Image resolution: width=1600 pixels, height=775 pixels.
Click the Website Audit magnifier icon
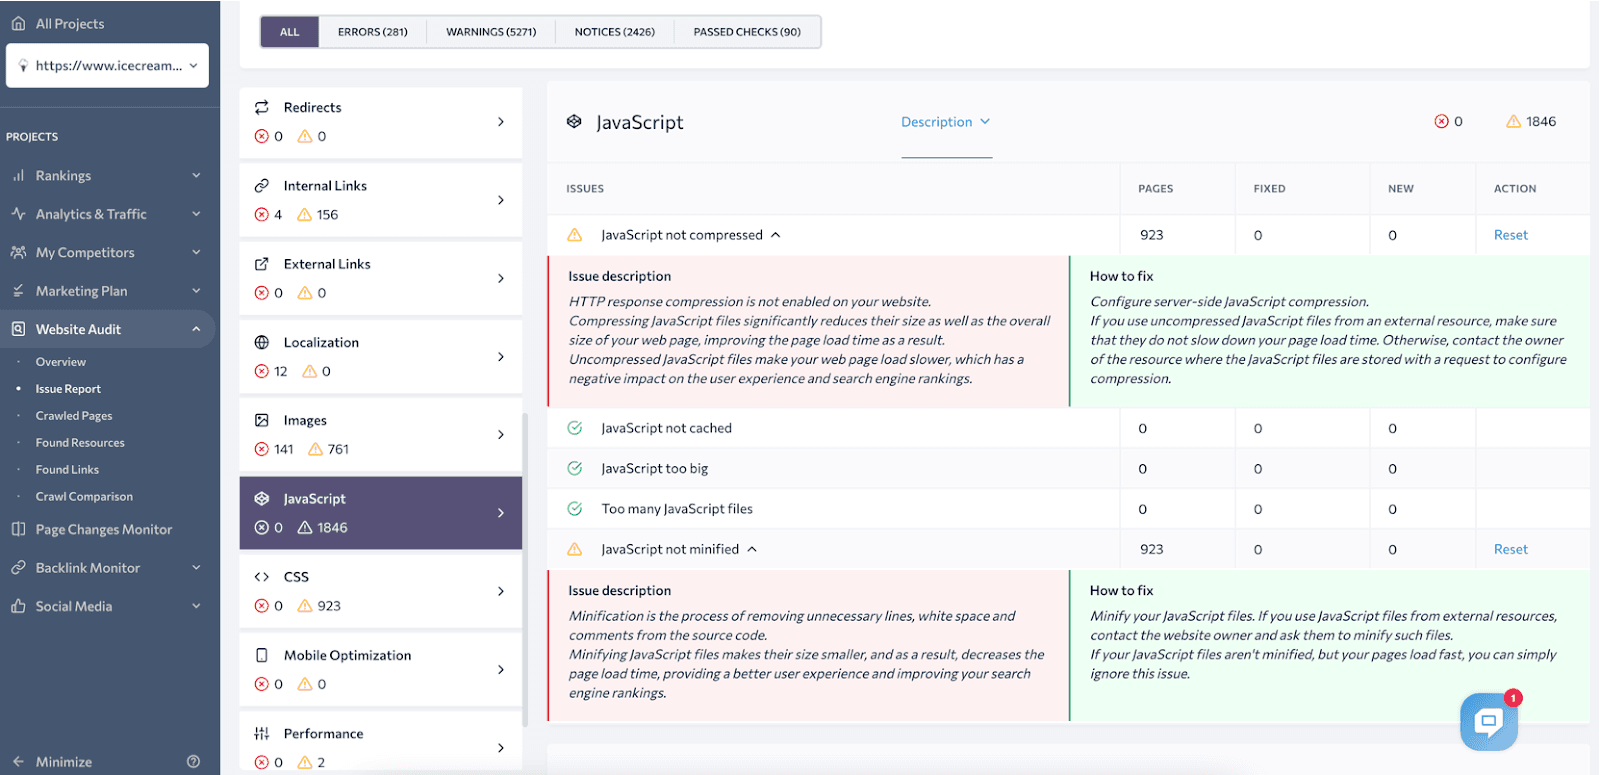(18, 329)
